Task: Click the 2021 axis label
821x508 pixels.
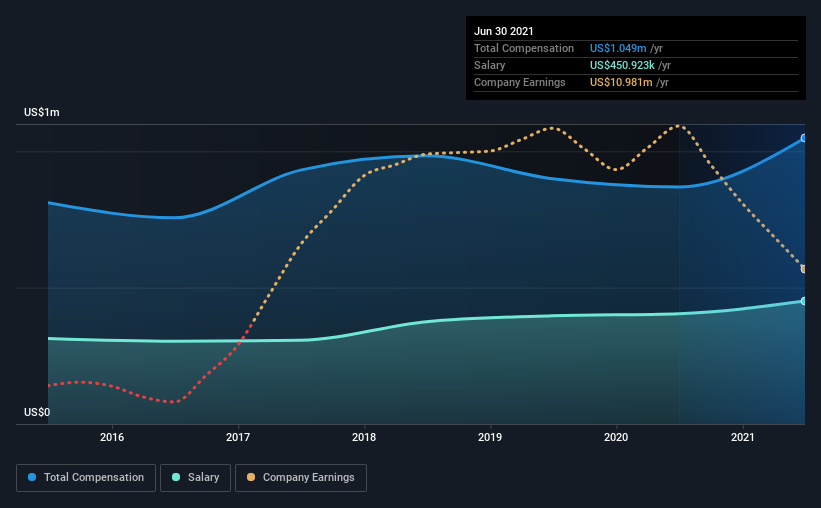Action: (x=742, y=437)
